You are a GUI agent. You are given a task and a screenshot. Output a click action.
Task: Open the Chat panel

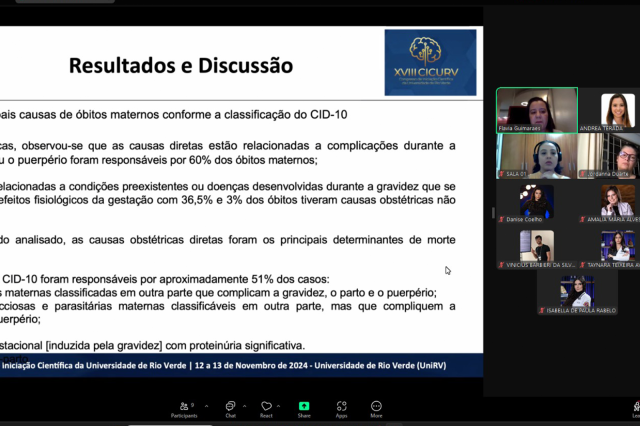point(230,408)
